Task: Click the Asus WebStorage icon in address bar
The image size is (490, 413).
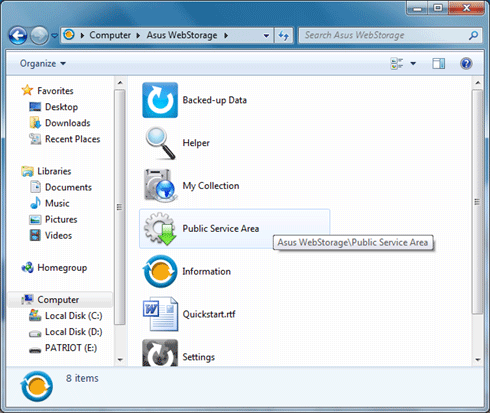Action: 69,35
